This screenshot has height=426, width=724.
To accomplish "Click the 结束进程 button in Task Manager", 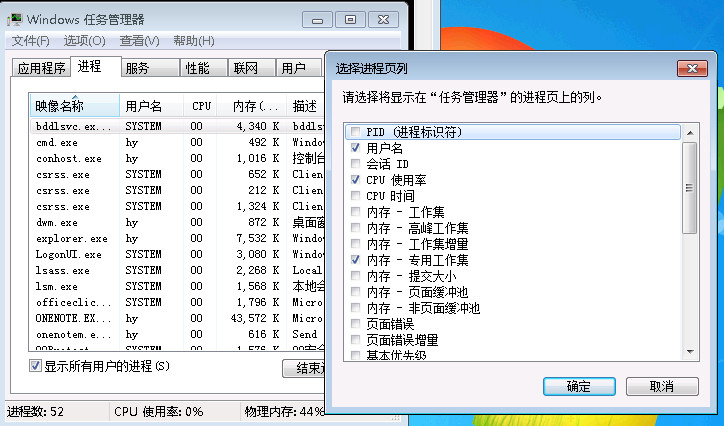I will point(303,368).
